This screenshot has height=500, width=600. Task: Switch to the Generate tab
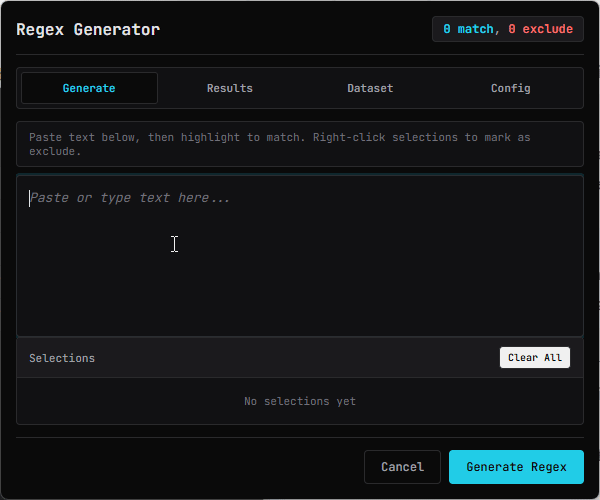pyautogui.click(x=89, y=88)
